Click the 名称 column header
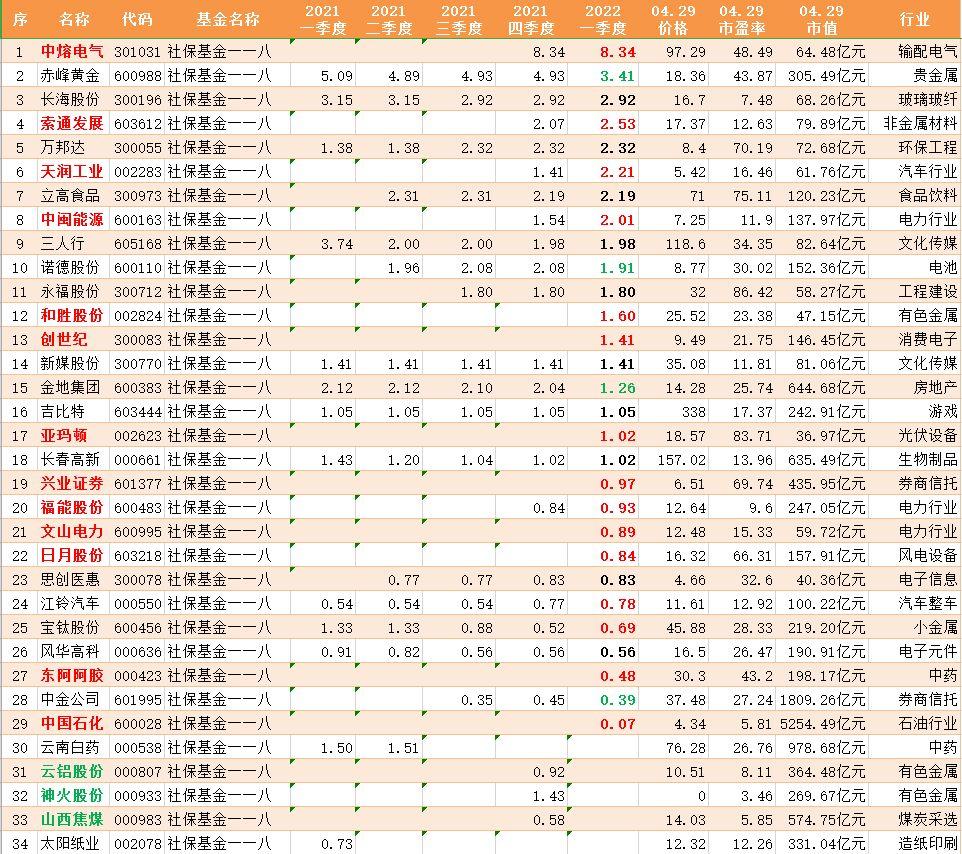Viewport: 962px width, 854px height. [74, 20]
